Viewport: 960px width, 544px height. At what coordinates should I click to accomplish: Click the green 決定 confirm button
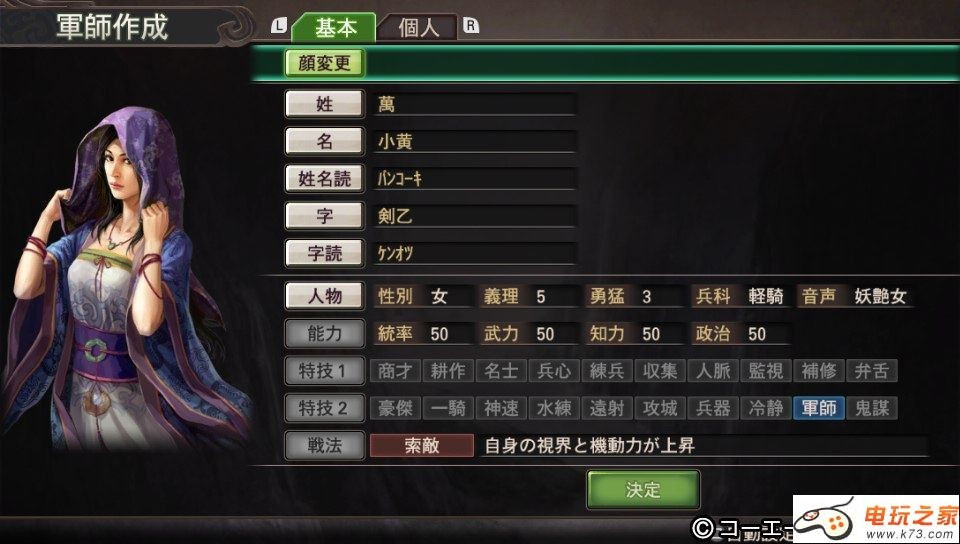pos(643,490)
